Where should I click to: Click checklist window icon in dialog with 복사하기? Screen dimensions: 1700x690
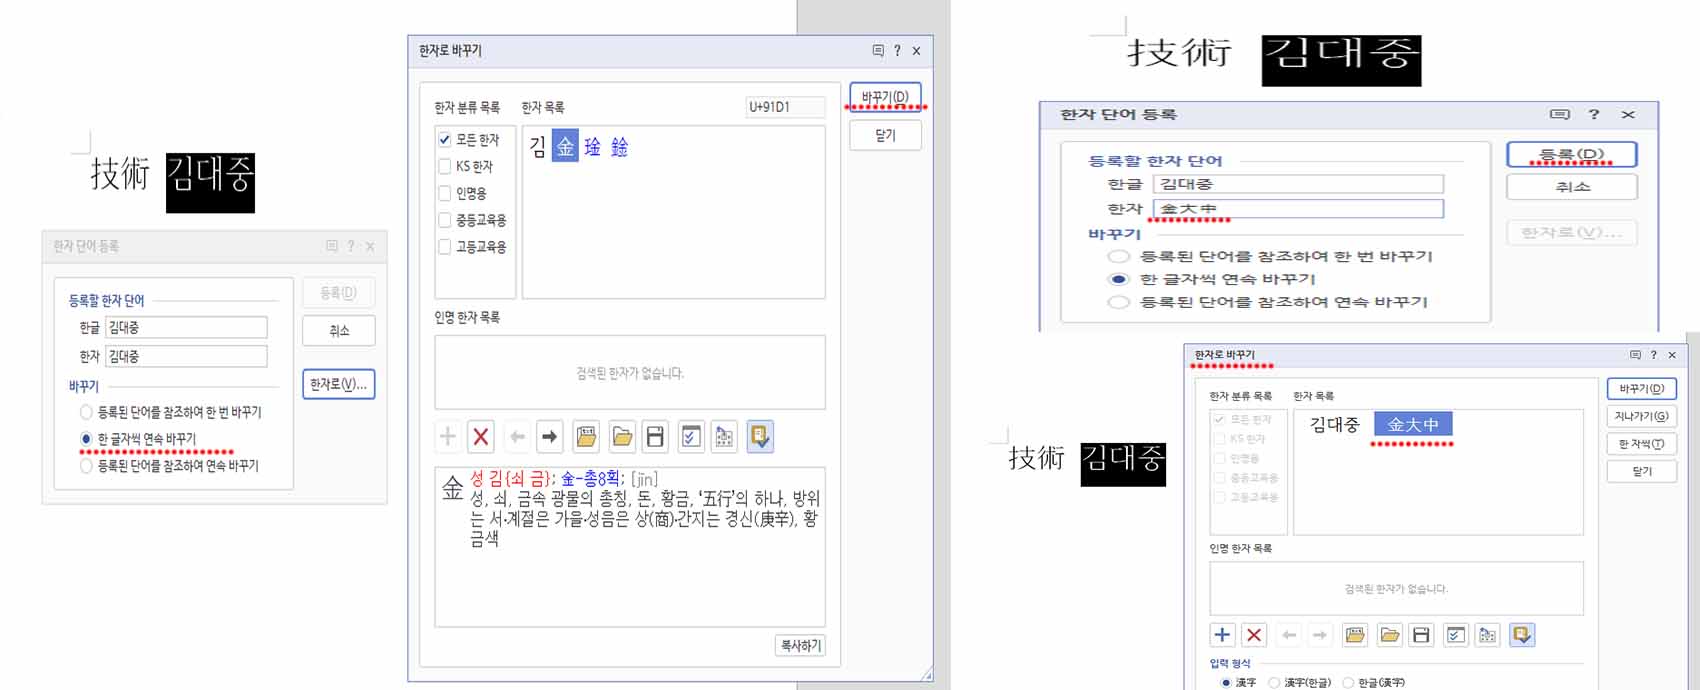[690, 436]
